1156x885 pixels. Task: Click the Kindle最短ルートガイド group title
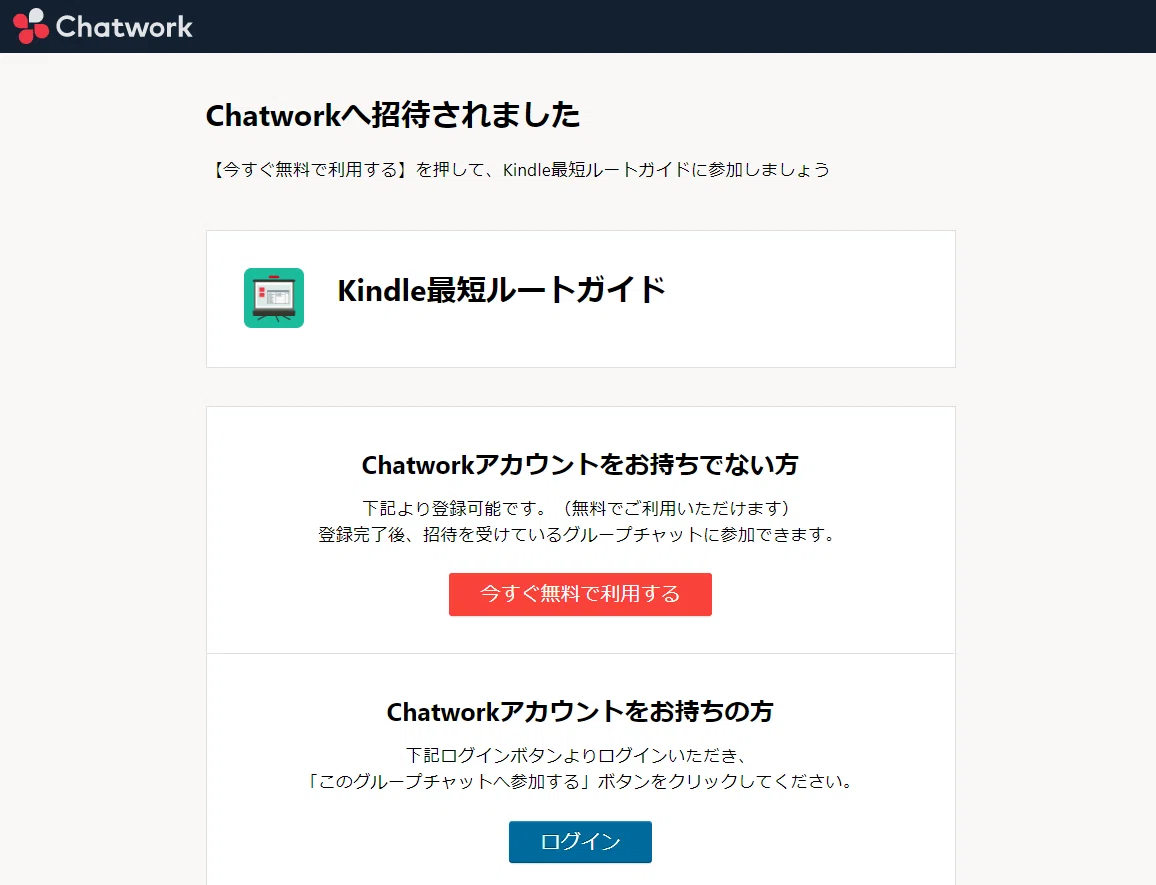point(501,290)
